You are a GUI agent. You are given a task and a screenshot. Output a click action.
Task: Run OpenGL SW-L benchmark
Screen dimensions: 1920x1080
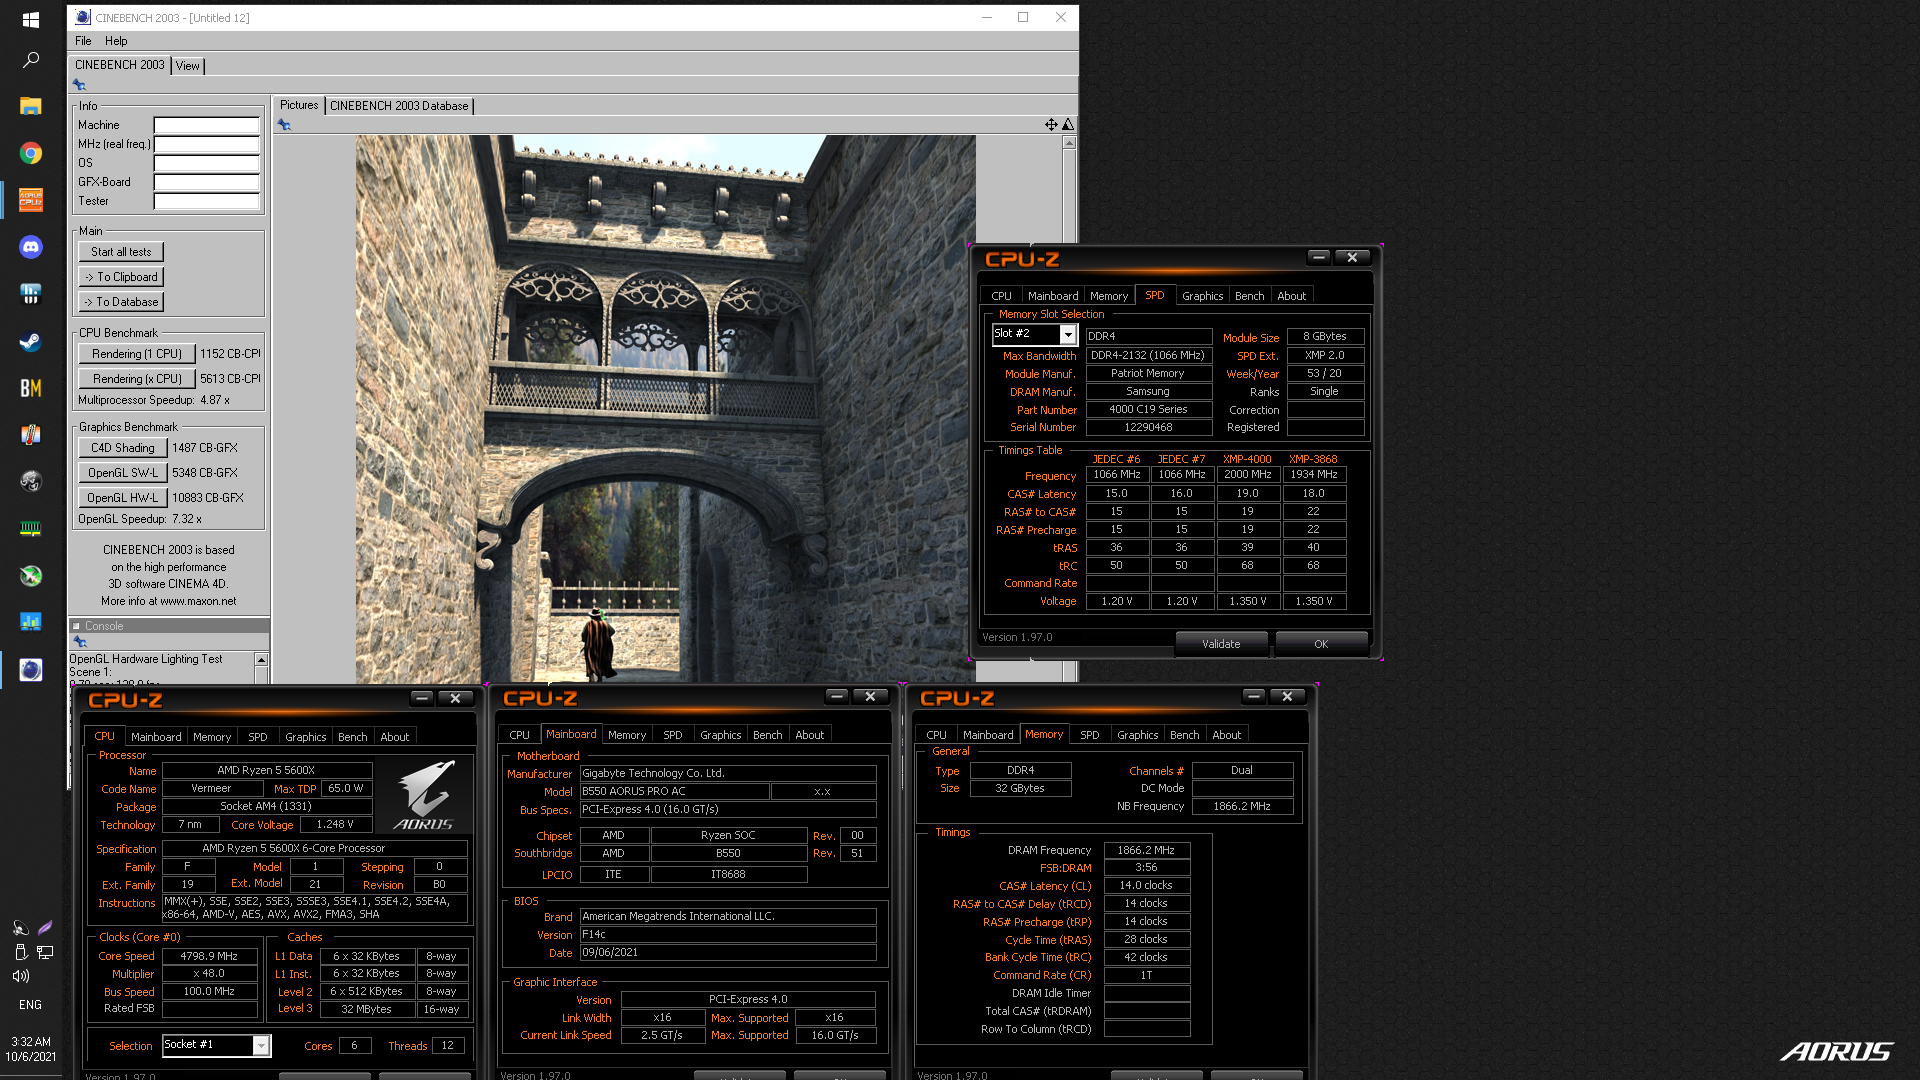pyautogui.click(x=122, y=473)
